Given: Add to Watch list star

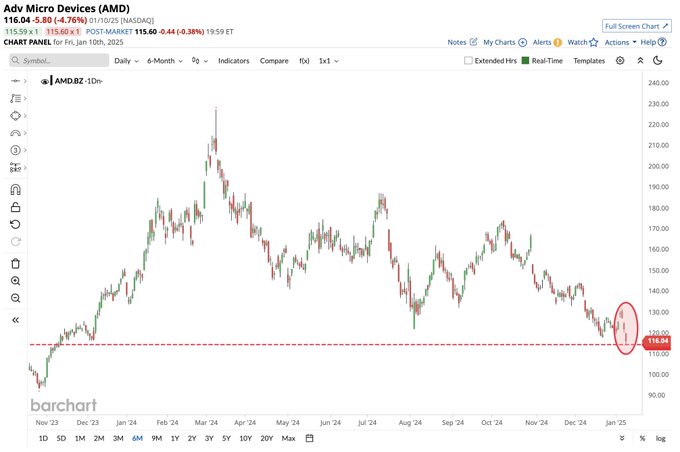Looking at the screenshot, I should pyautogui.click(x=582, y=42).
